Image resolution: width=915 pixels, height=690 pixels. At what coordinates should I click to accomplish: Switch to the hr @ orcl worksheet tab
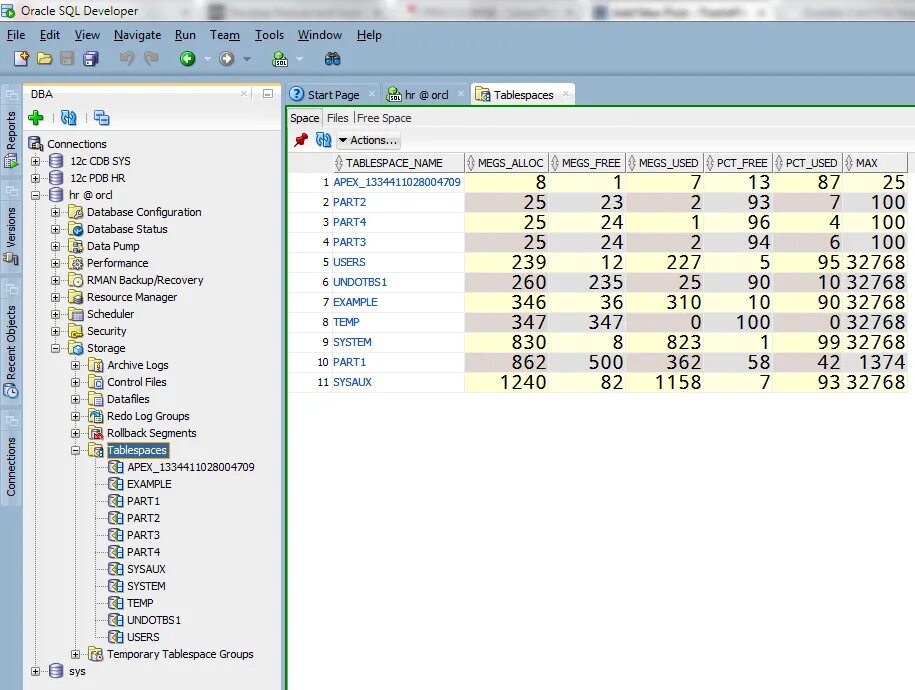pyautogui.click(x=427, y=95)
